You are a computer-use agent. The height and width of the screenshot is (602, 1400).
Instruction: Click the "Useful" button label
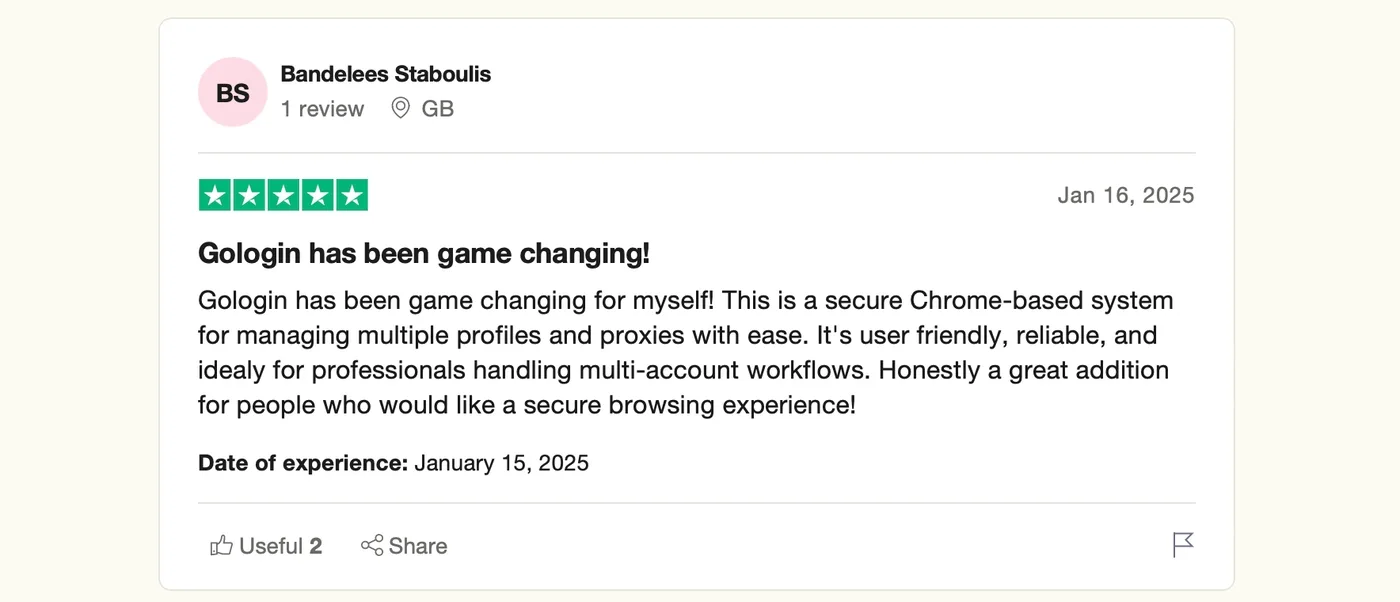click(271, 546)
